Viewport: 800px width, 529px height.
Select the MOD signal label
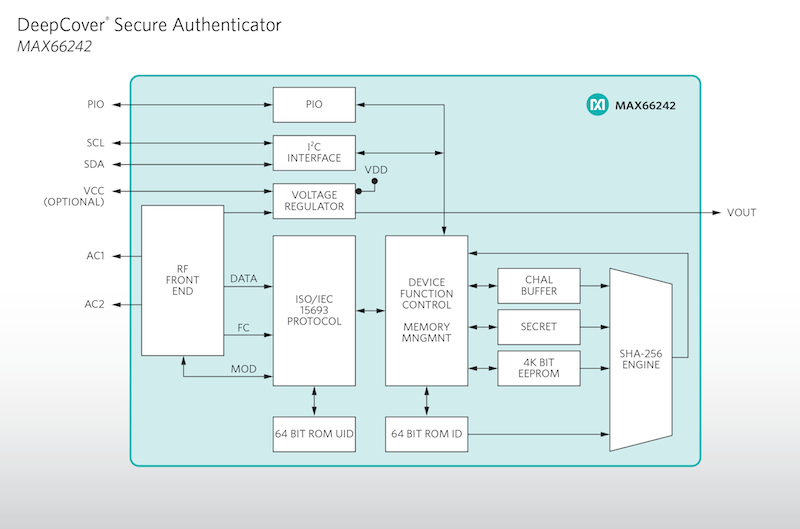click(243, 369)
